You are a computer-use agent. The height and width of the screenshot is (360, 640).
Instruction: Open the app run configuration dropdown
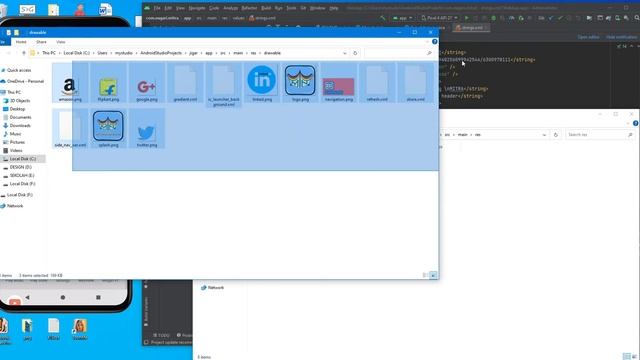[x=402, y=18]
